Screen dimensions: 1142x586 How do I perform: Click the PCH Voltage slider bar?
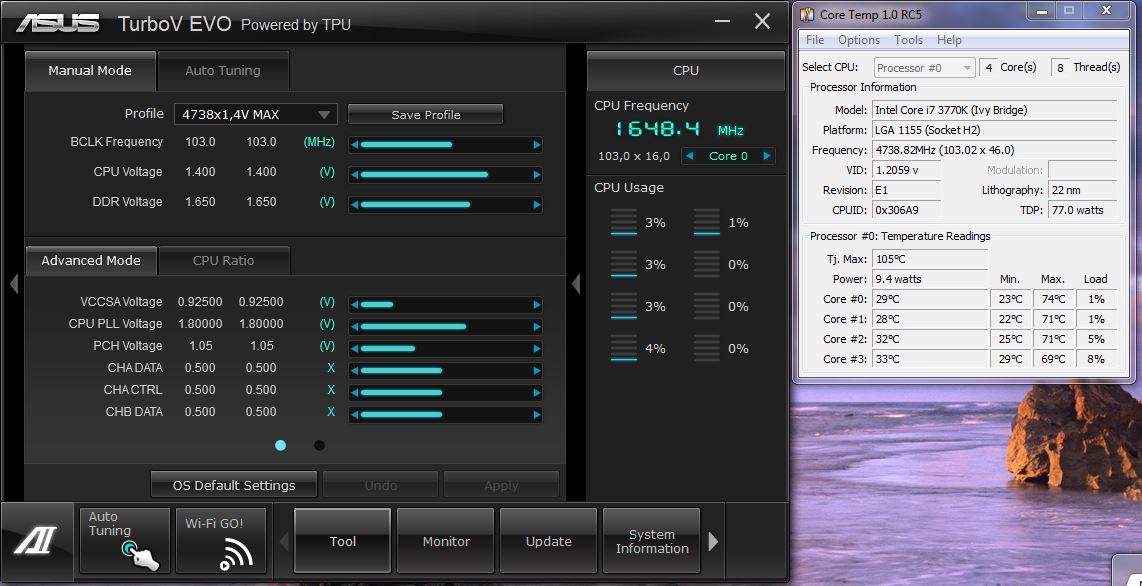(446, 348)
